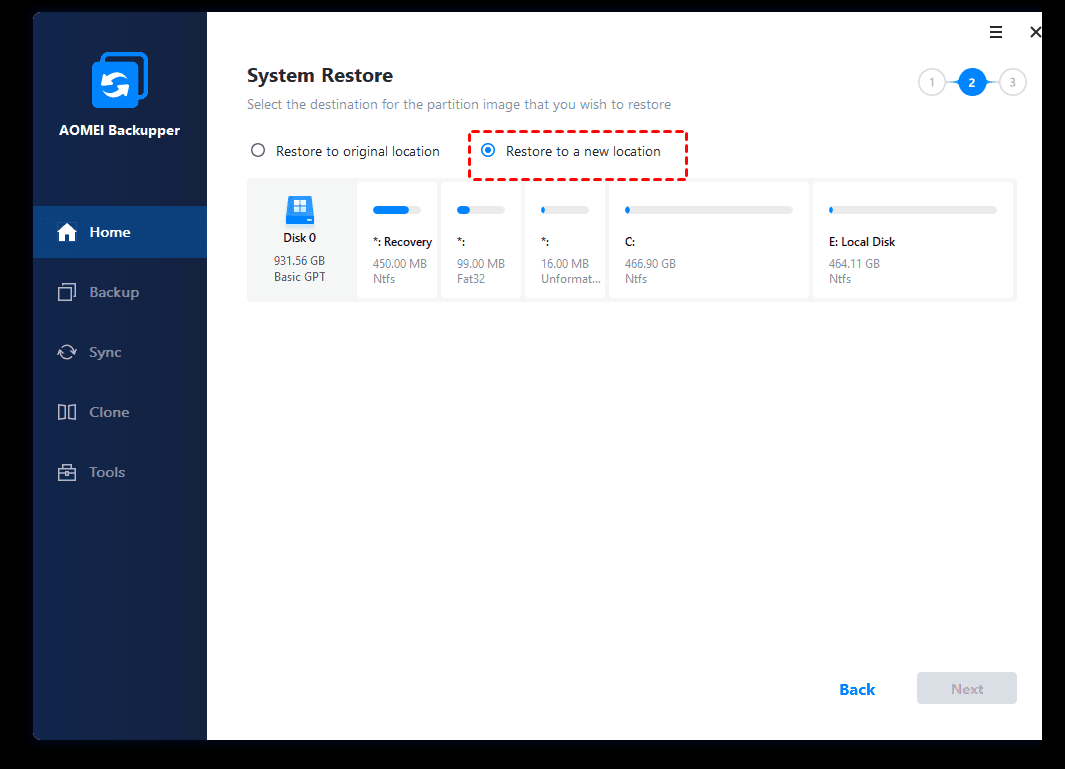Image resolution: width=1065 pixels, height=769 pixels.
Task: Open the Clone menu label
Action: point(109,412)
